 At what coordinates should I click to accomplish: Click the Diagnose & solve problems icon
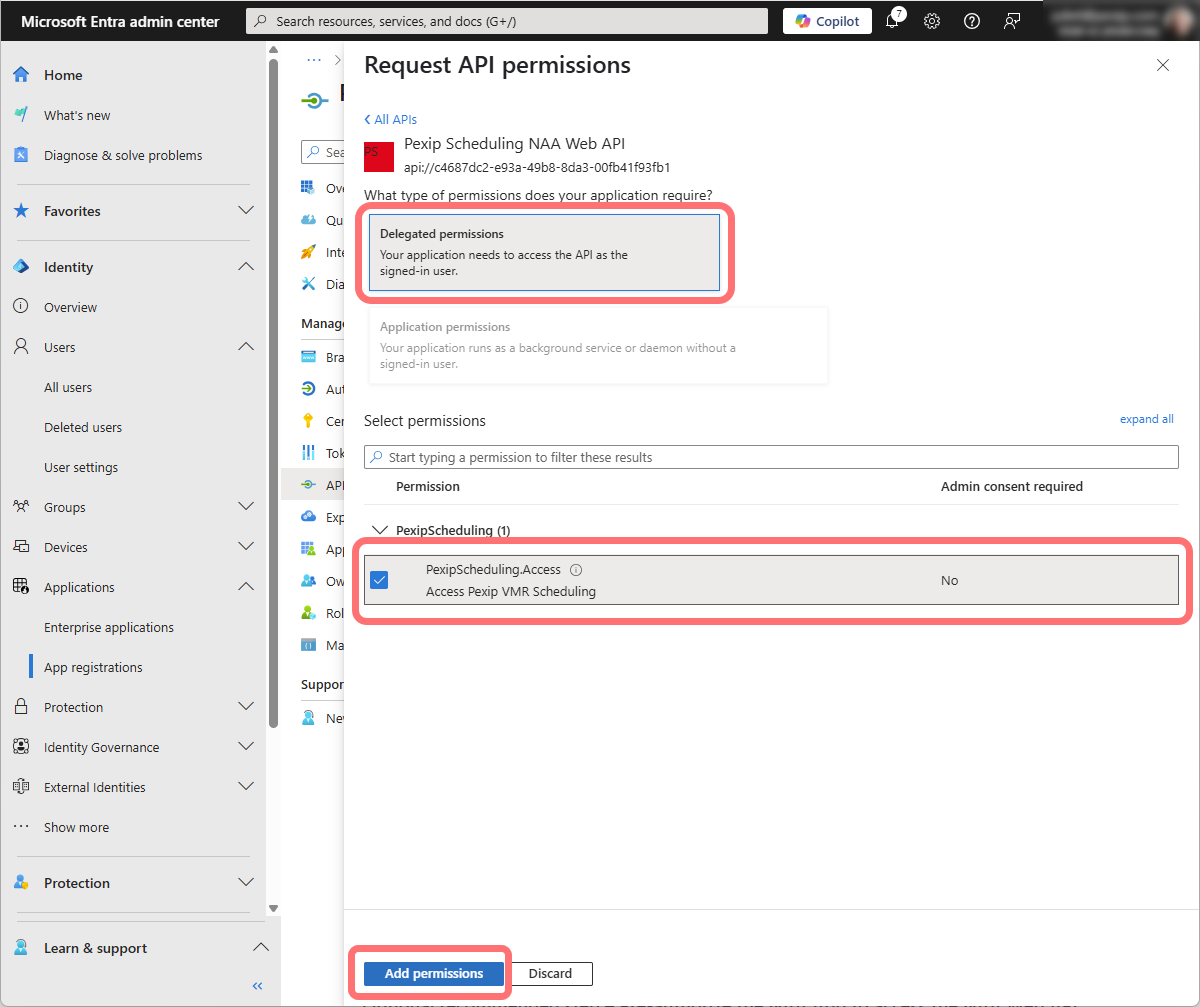point(21,155)
